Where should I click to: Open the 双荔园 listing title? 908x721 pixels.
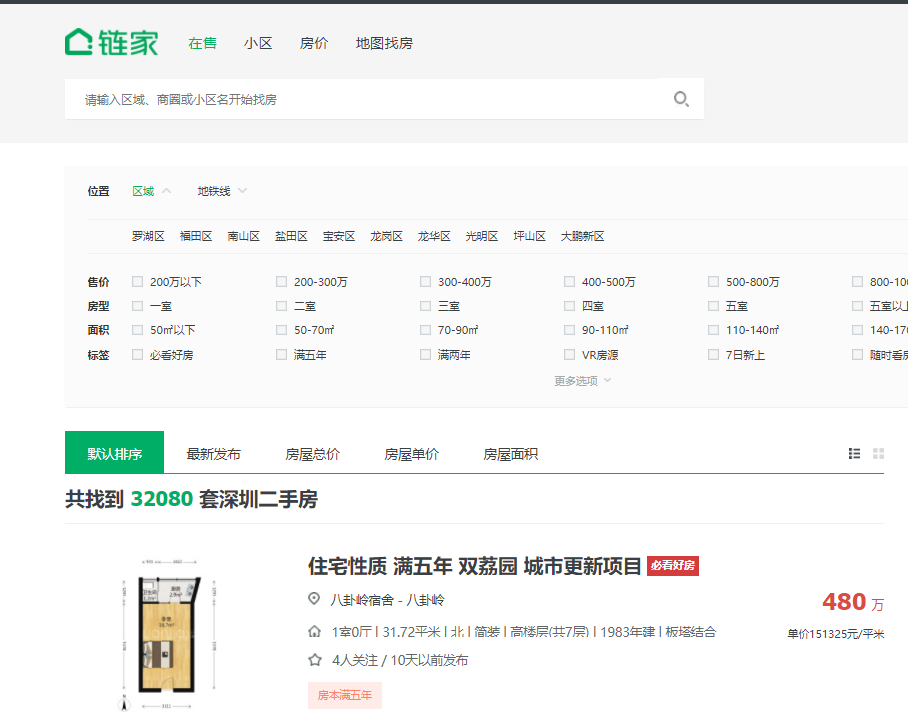tap(474, 566)
